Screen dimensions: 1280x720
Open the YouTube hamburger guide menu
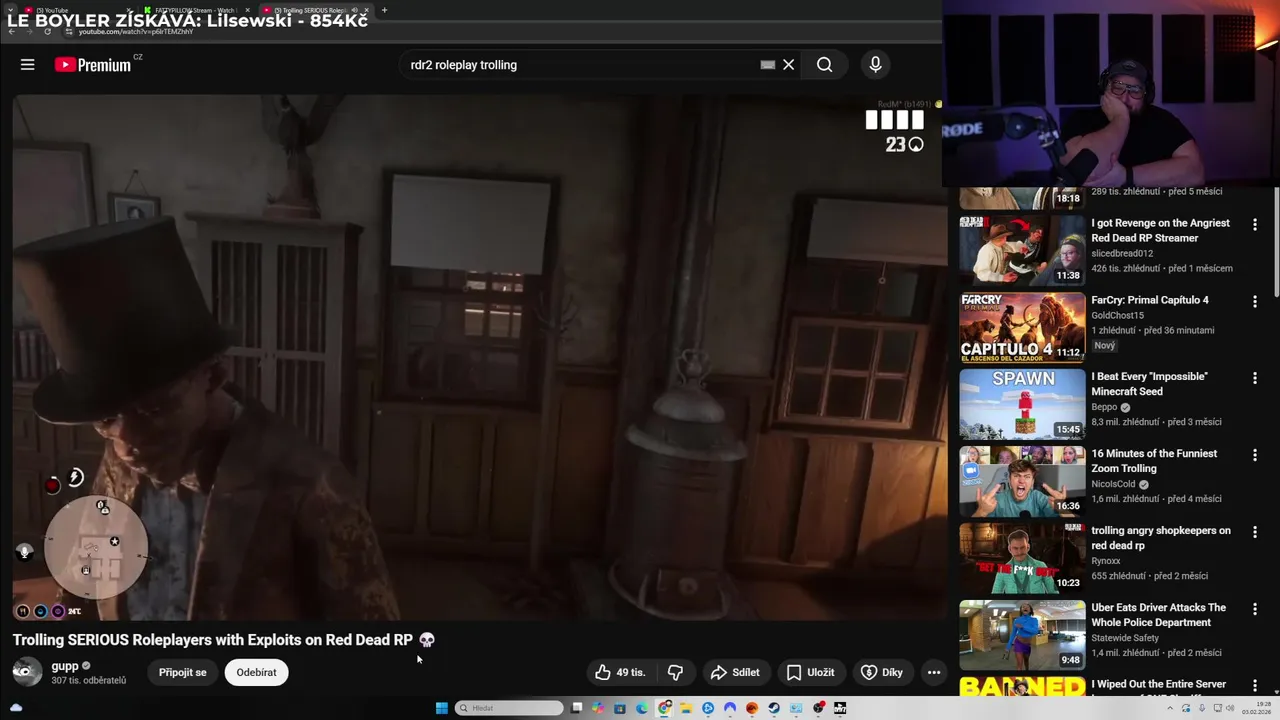tap(27, 64)
